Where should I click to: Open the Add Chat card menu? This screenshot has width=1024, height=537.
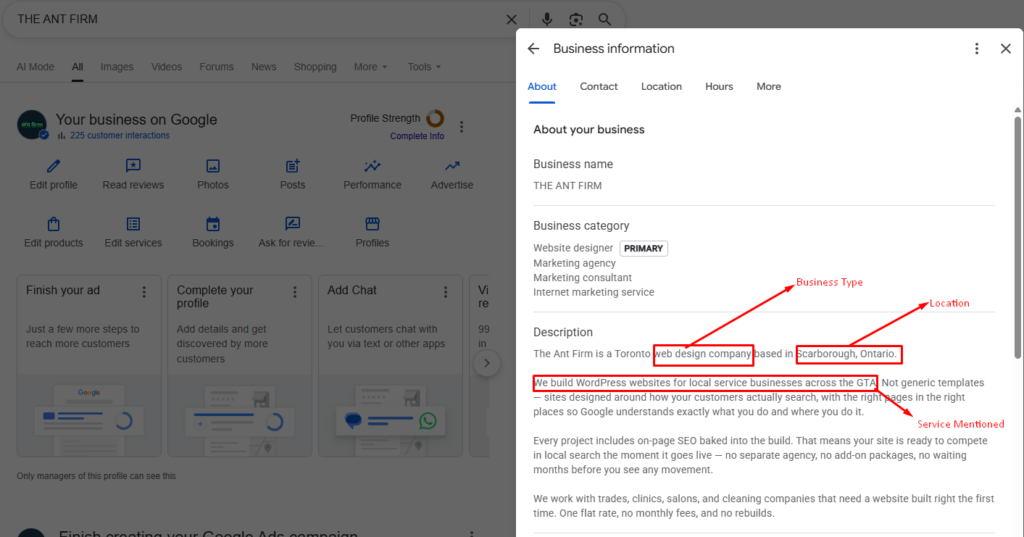click(445, 292)
